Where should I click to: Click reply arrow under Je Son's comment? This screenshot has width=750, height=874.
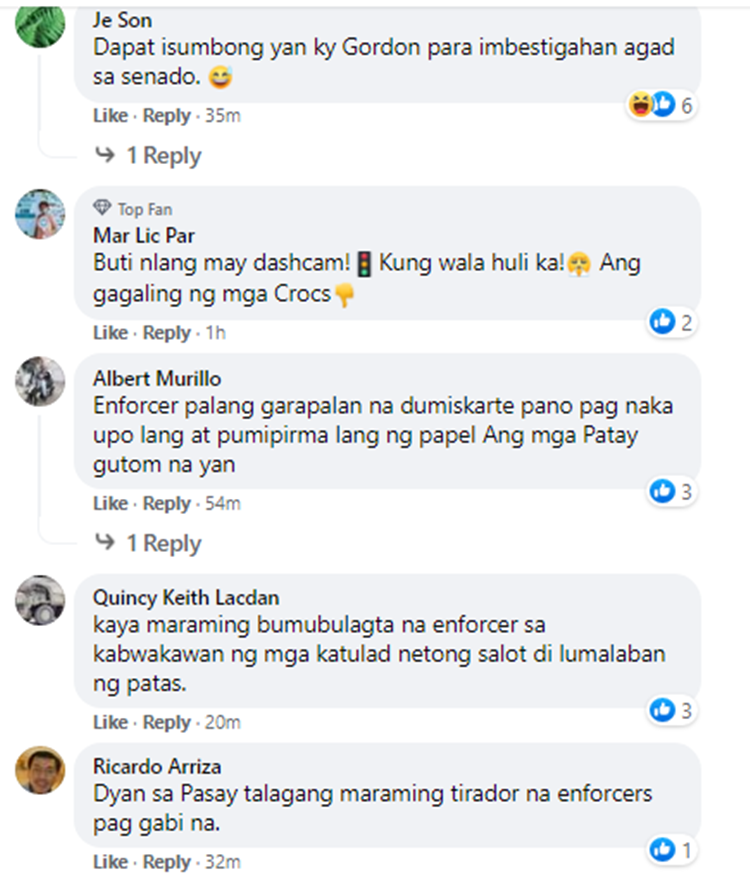pos(105,154)
